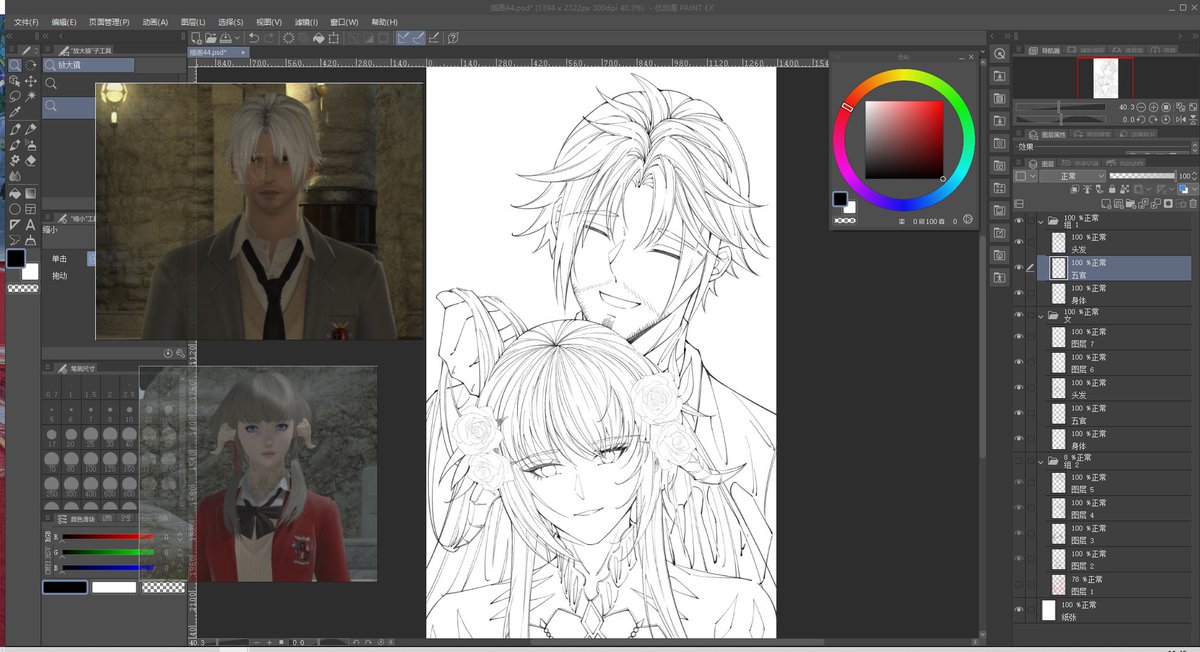Open the 图层(L) menu
The image size is (1200, 652).
[194, 22]
